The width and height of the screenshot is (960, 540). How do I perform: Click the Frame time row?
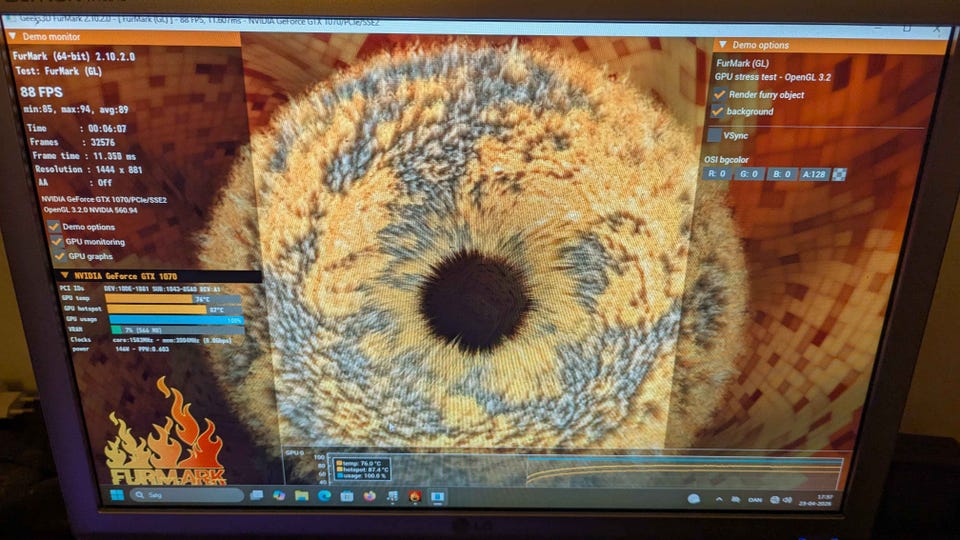(x=84, y=156)
